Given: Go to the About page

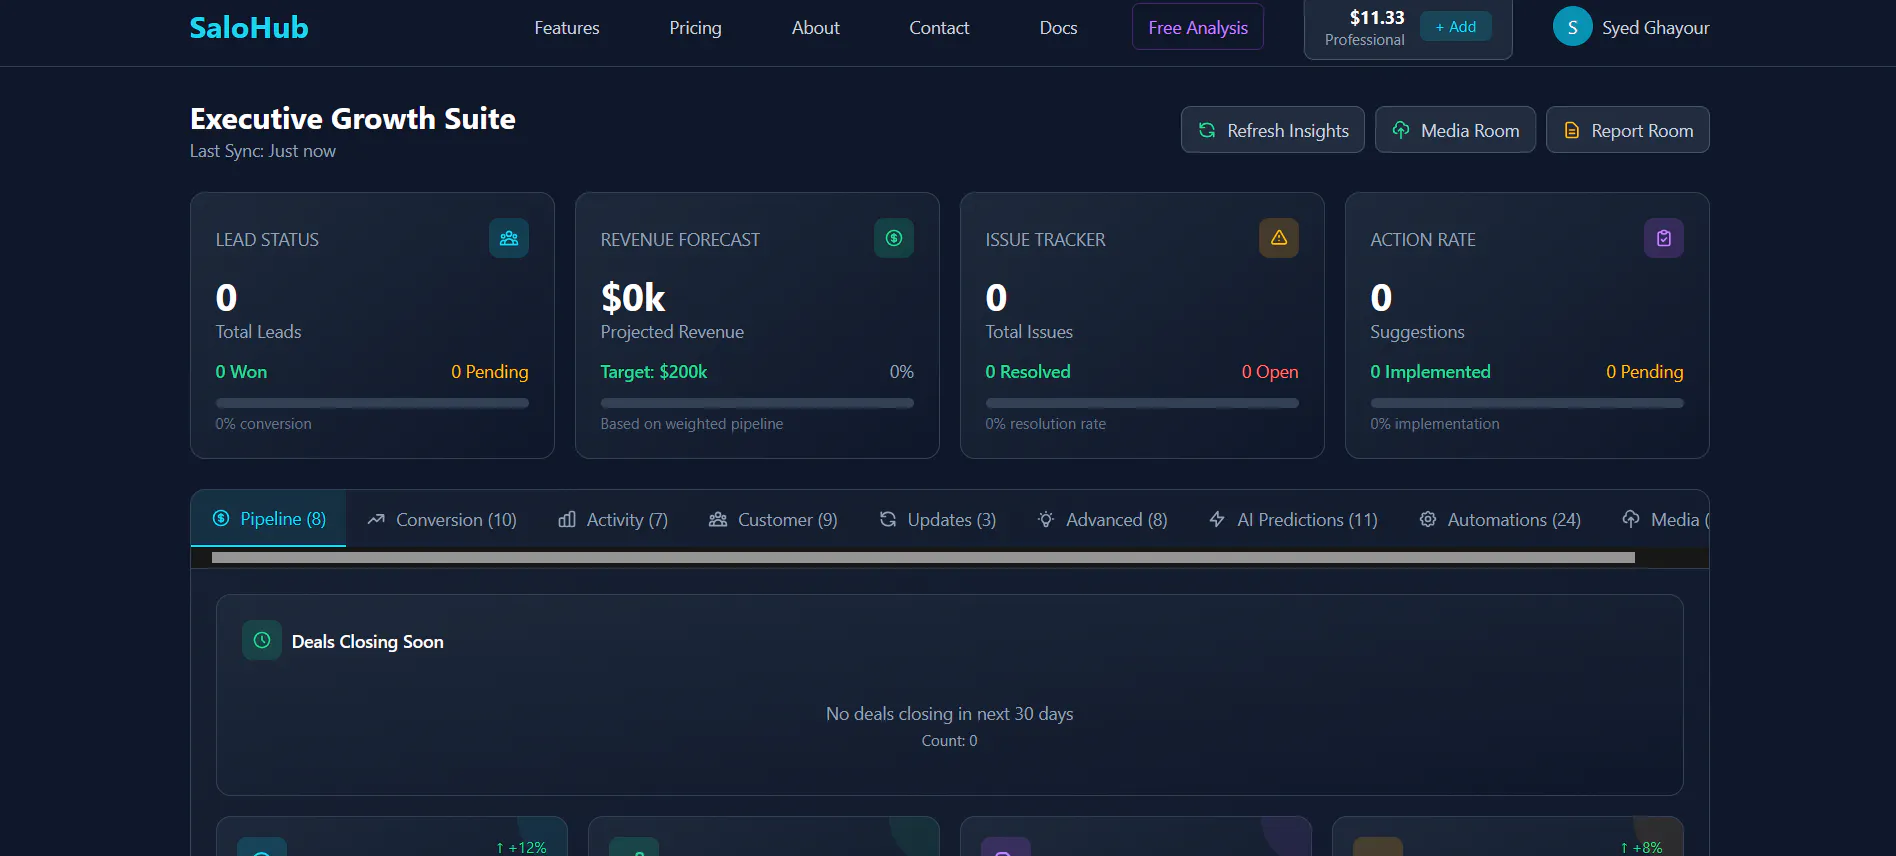Looking at the screenshot, I should click(x=815, y=28).
